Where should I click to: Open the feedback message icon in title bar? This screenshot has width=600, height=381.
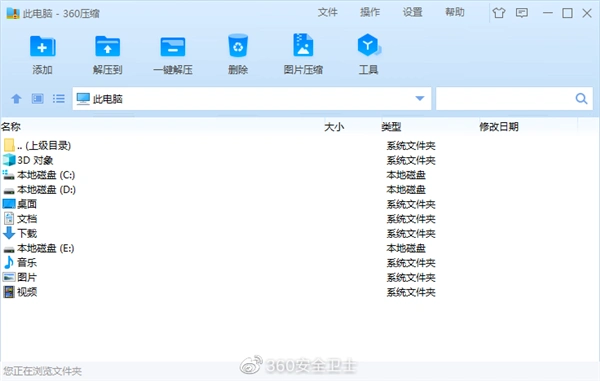pos(522,13)
